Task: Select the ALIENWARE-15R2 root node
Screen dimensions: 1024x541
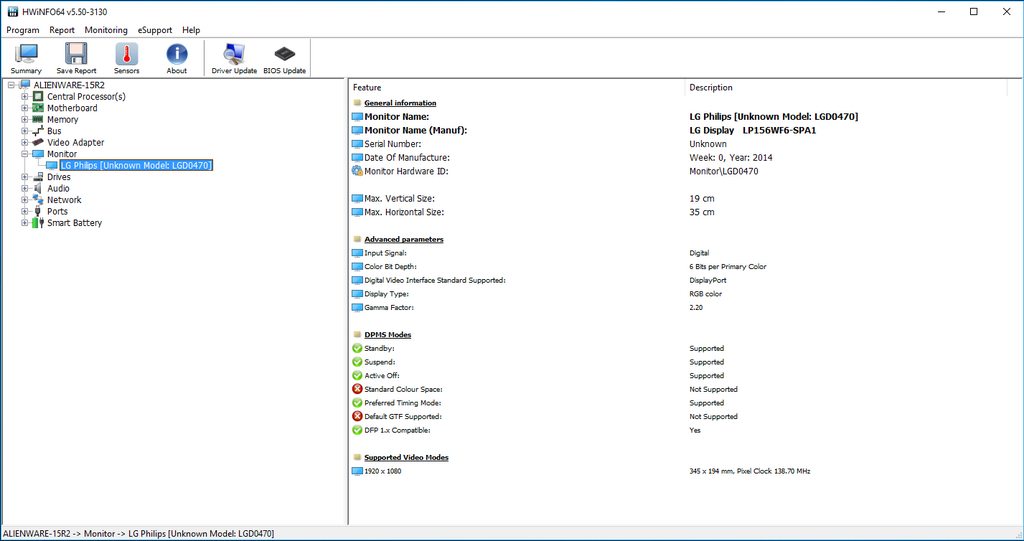Action: [69, 85]
